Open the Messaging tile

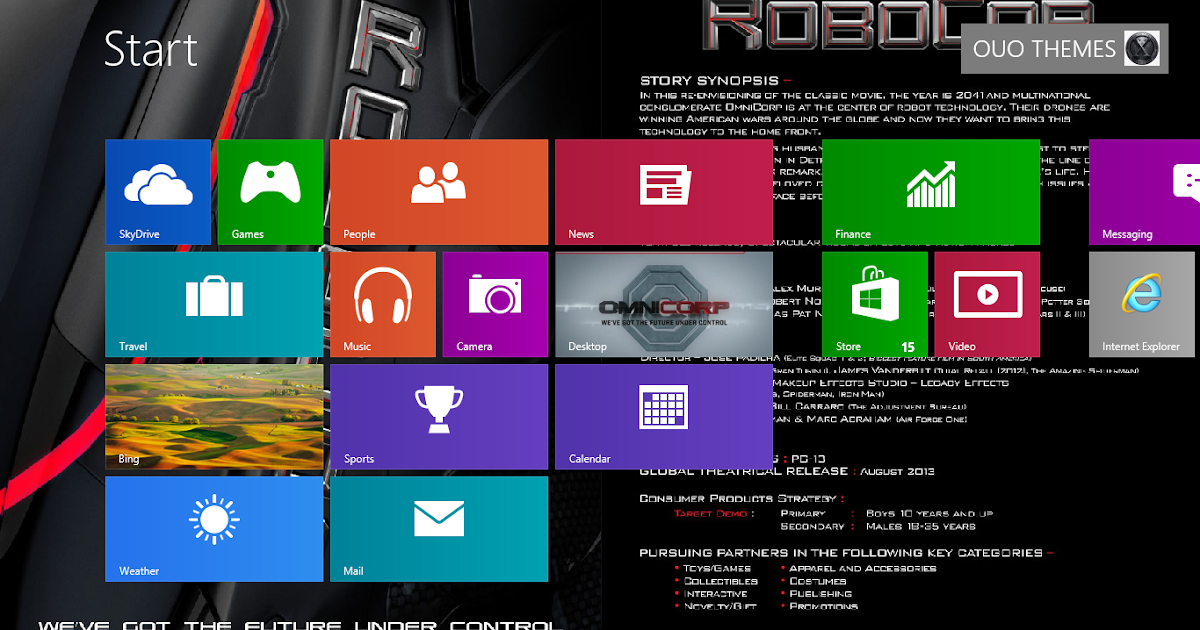point(1144,192)
